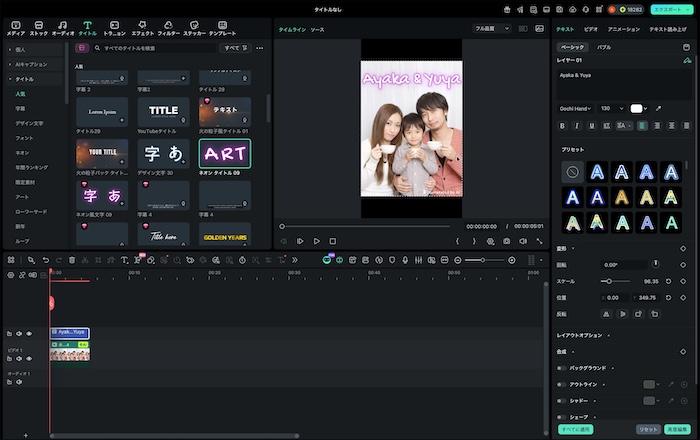Select the text T tool in timeline toolbar
The width and height of the screenshot is (700, 440).
124,260
